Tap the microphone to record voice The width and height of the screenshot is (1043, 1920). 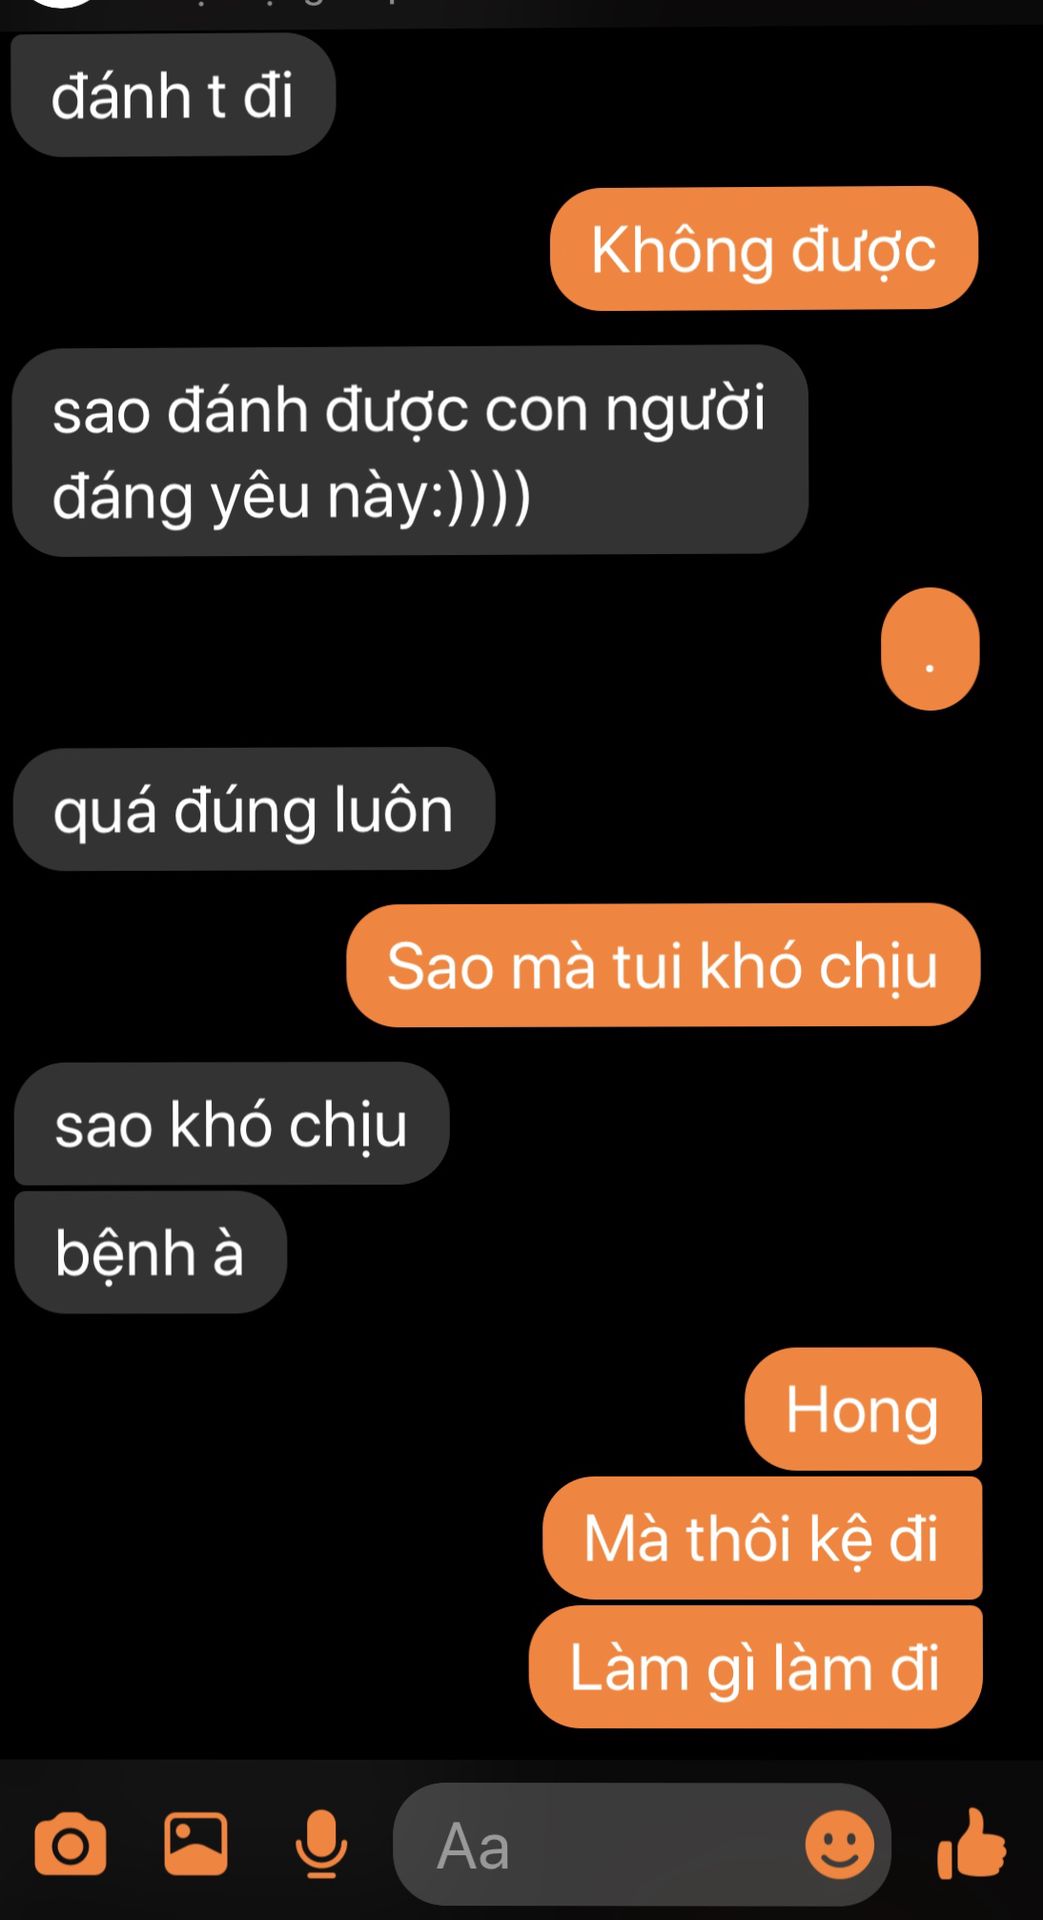(321, 1844)
